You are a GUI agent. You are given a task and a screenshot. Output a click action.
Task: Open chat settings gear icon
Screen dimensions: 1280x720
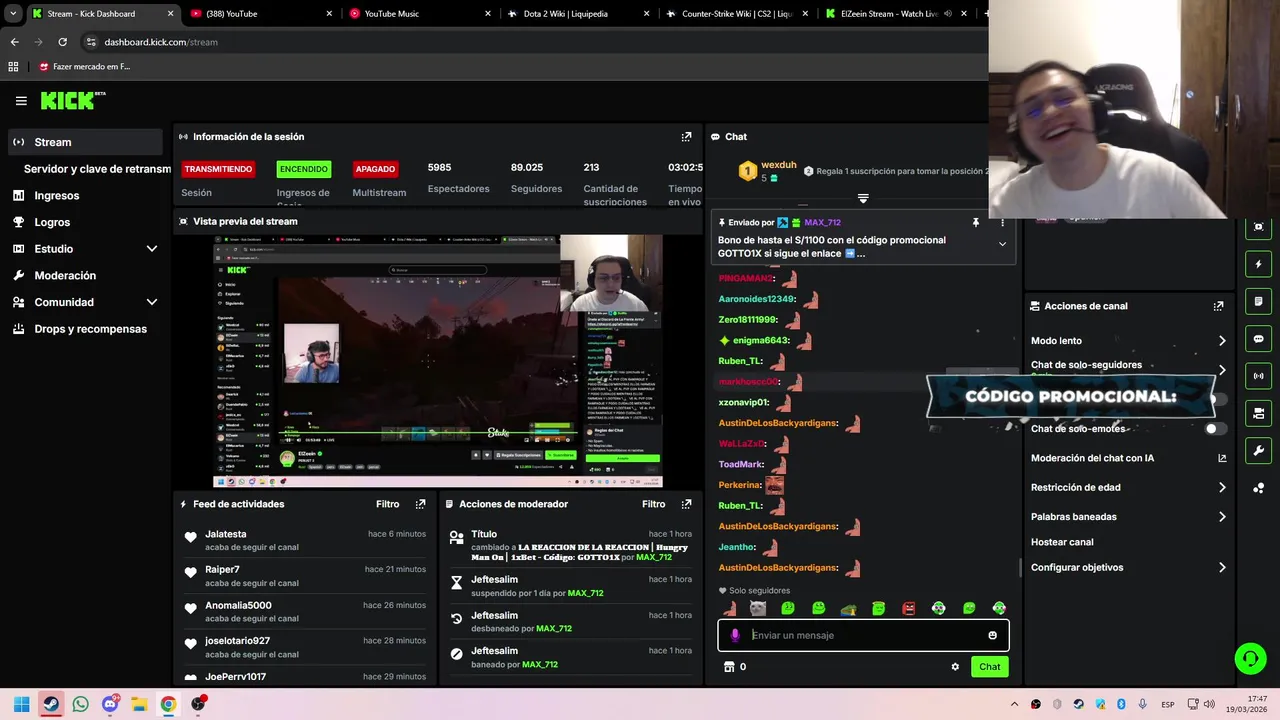tap(955, 667)
